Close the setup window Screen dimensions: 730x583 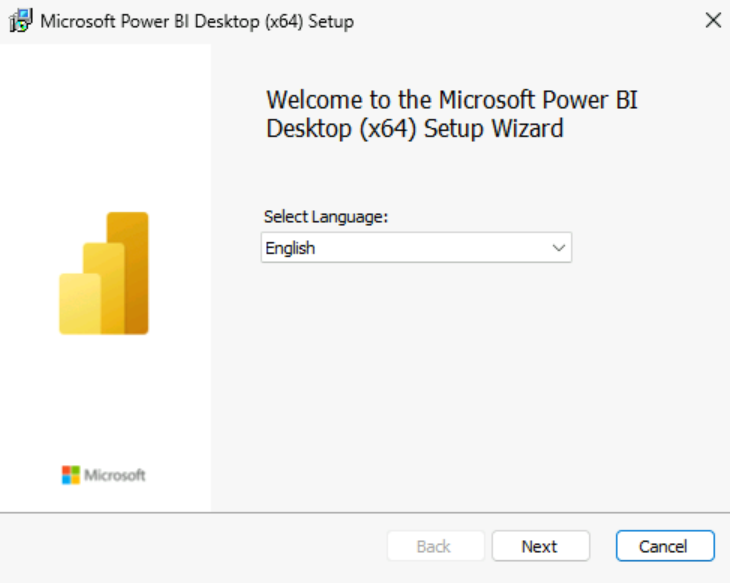tap(713, 20)
